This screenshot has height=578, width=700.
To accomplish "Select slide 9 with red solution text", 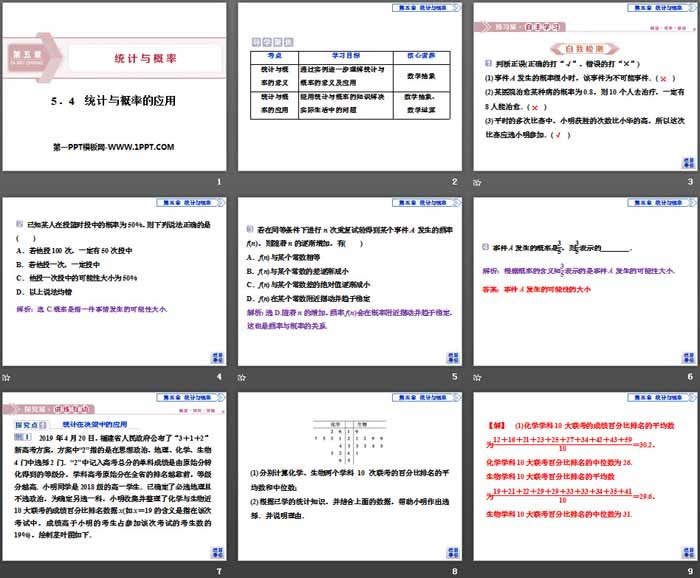I will tap(585, 476).
